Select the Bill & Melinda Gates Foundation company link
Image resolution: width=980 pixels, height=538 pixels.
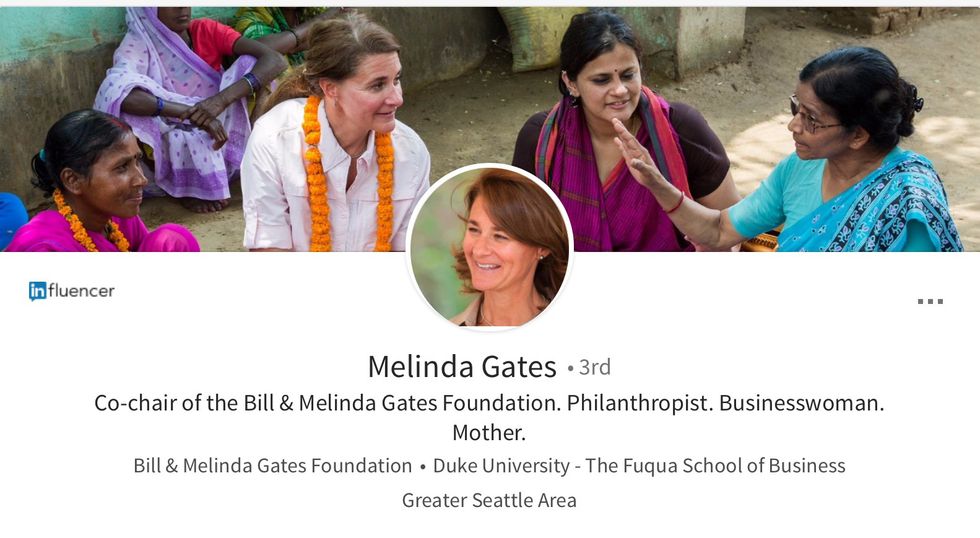(273, 466)
